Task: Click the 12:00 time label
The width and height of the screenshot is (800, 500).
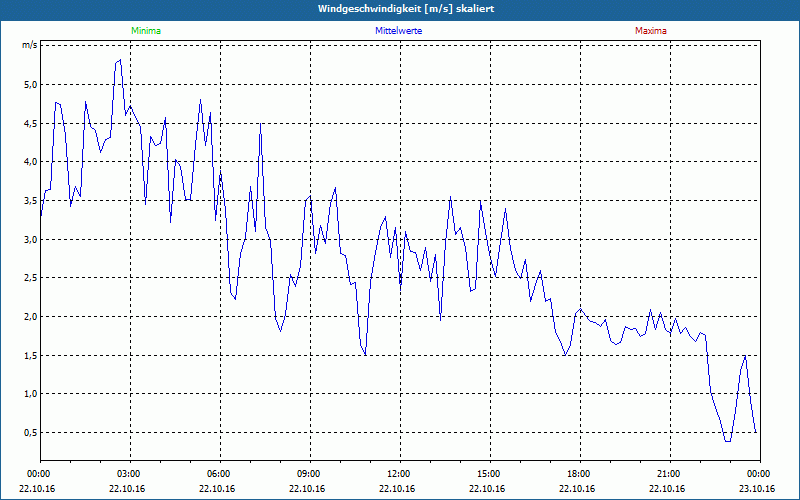Action: tap(397, 474)
